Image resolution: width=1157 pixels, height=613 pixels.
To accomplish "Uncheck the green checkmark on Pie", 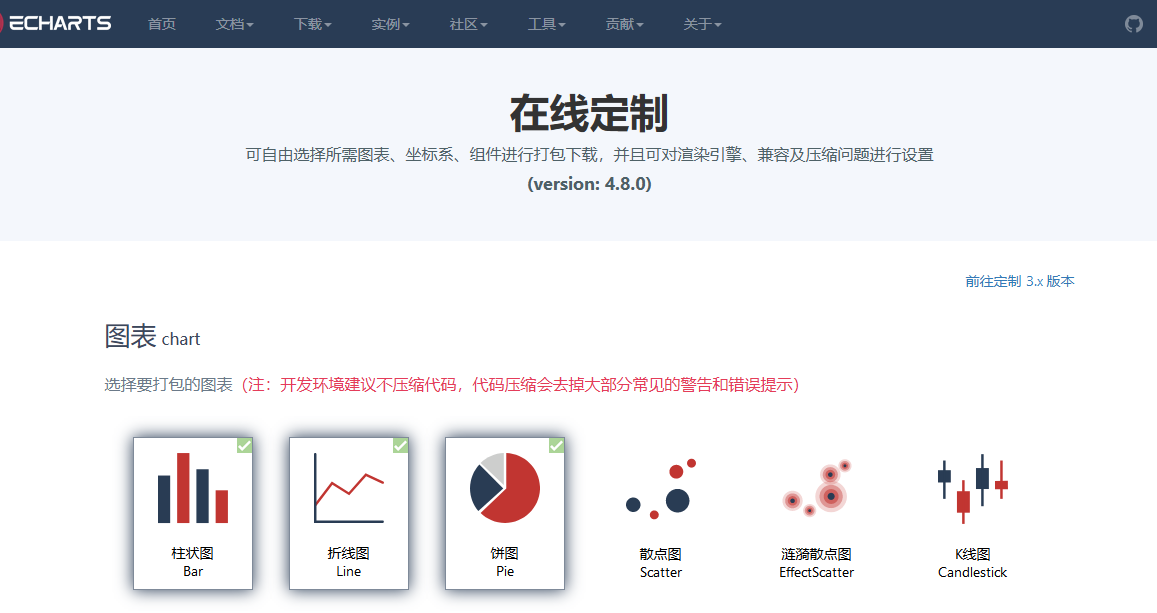I will point(556,445).
